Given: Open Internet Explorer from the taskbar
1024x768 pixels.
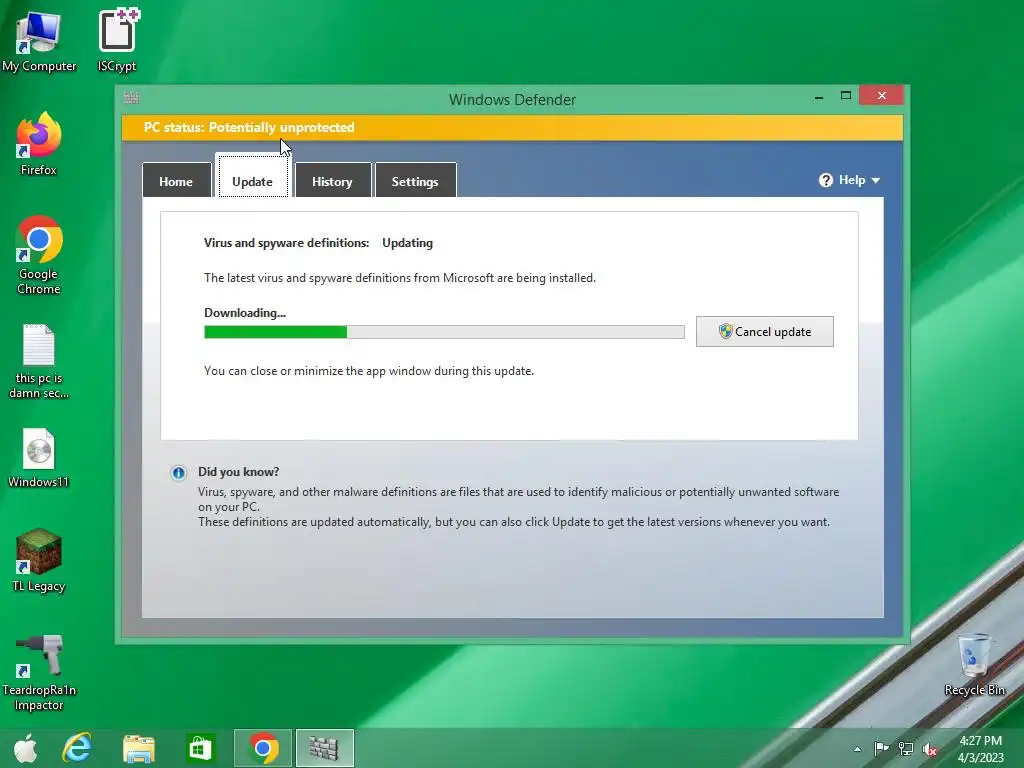Looking at the screenshot, I should [77, 748].
